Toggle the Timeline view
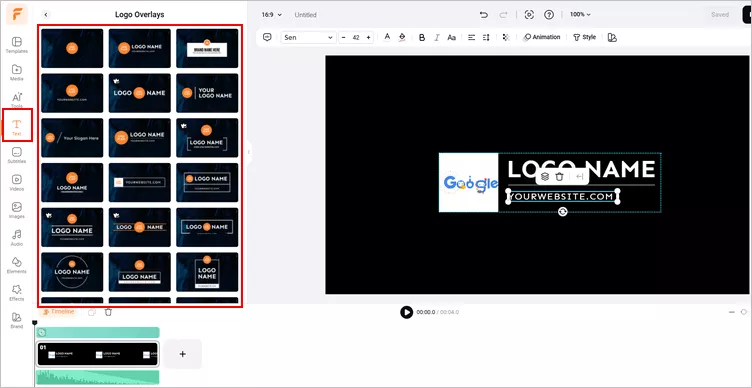The image size is (752, 388). [59, 312]
